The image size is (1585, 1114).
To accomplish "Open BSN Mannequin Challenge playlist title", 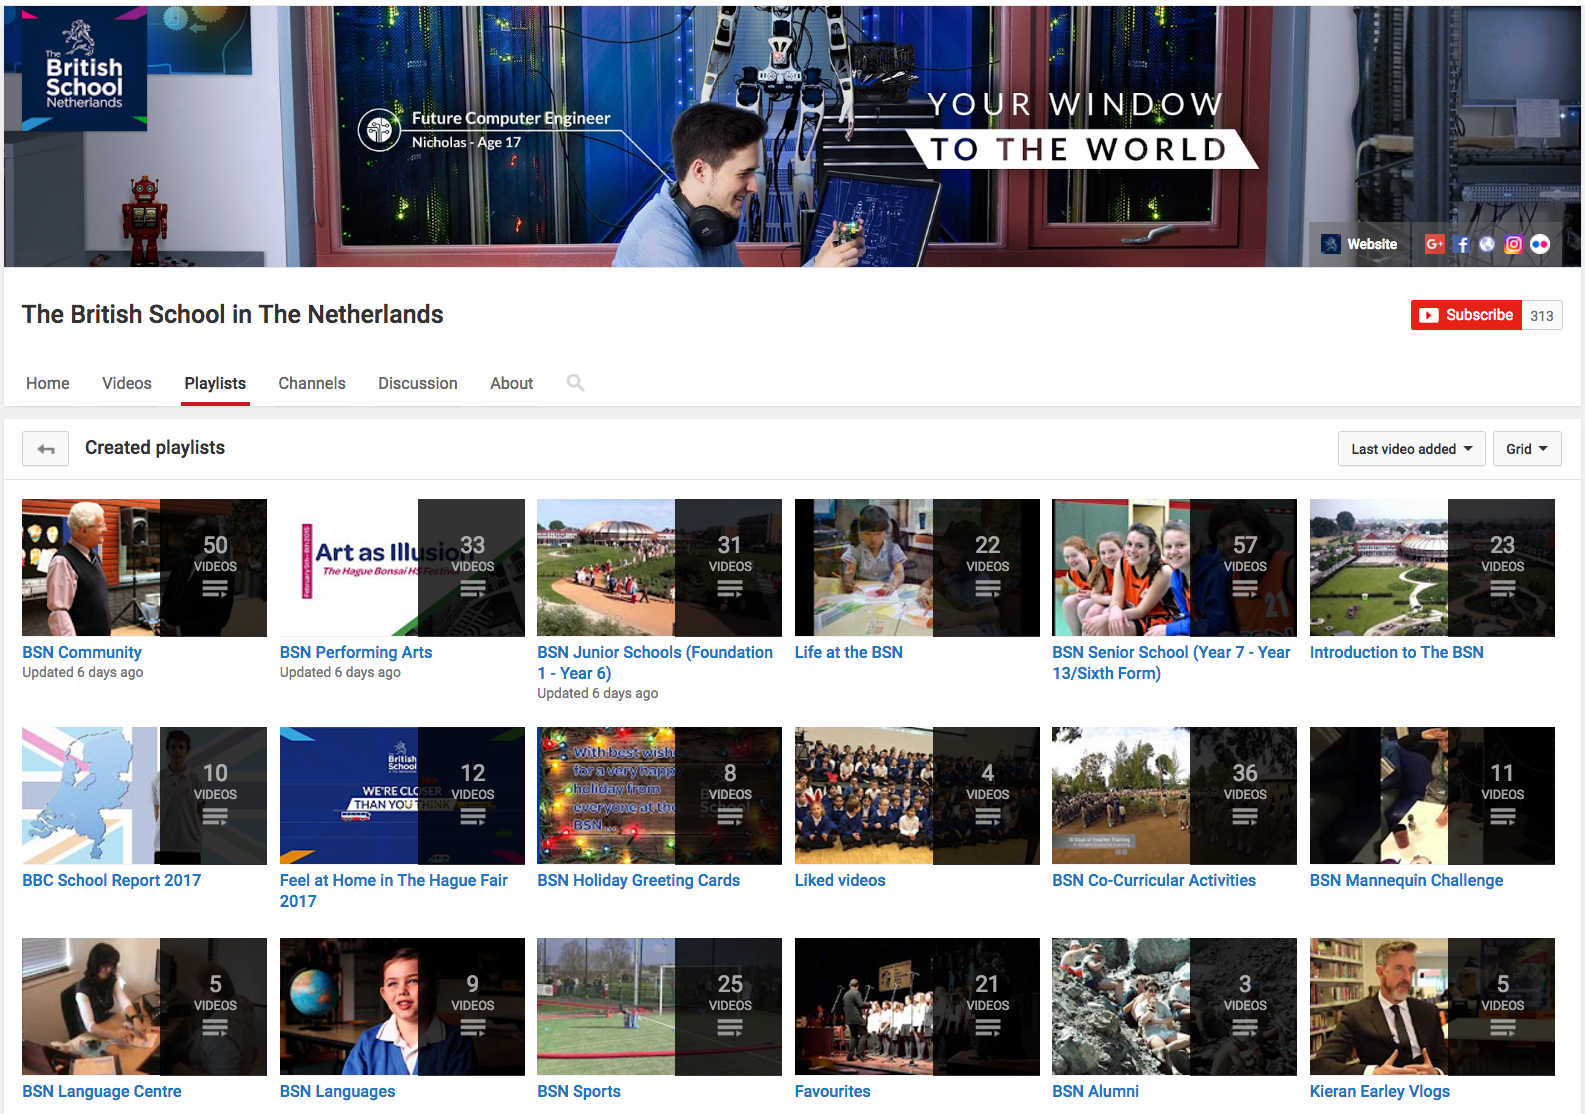I will pyautogui.click(x=1406, y=880).
